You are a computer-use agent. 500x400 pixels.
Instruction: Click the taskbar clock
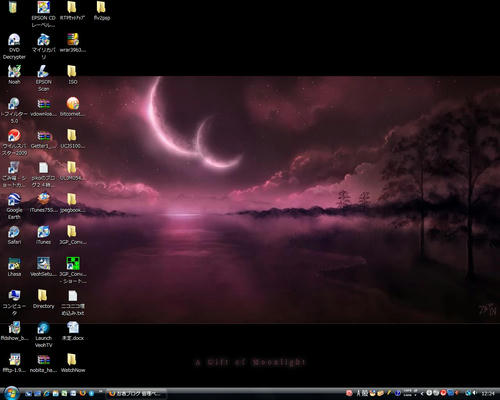(x=488, y=394)
